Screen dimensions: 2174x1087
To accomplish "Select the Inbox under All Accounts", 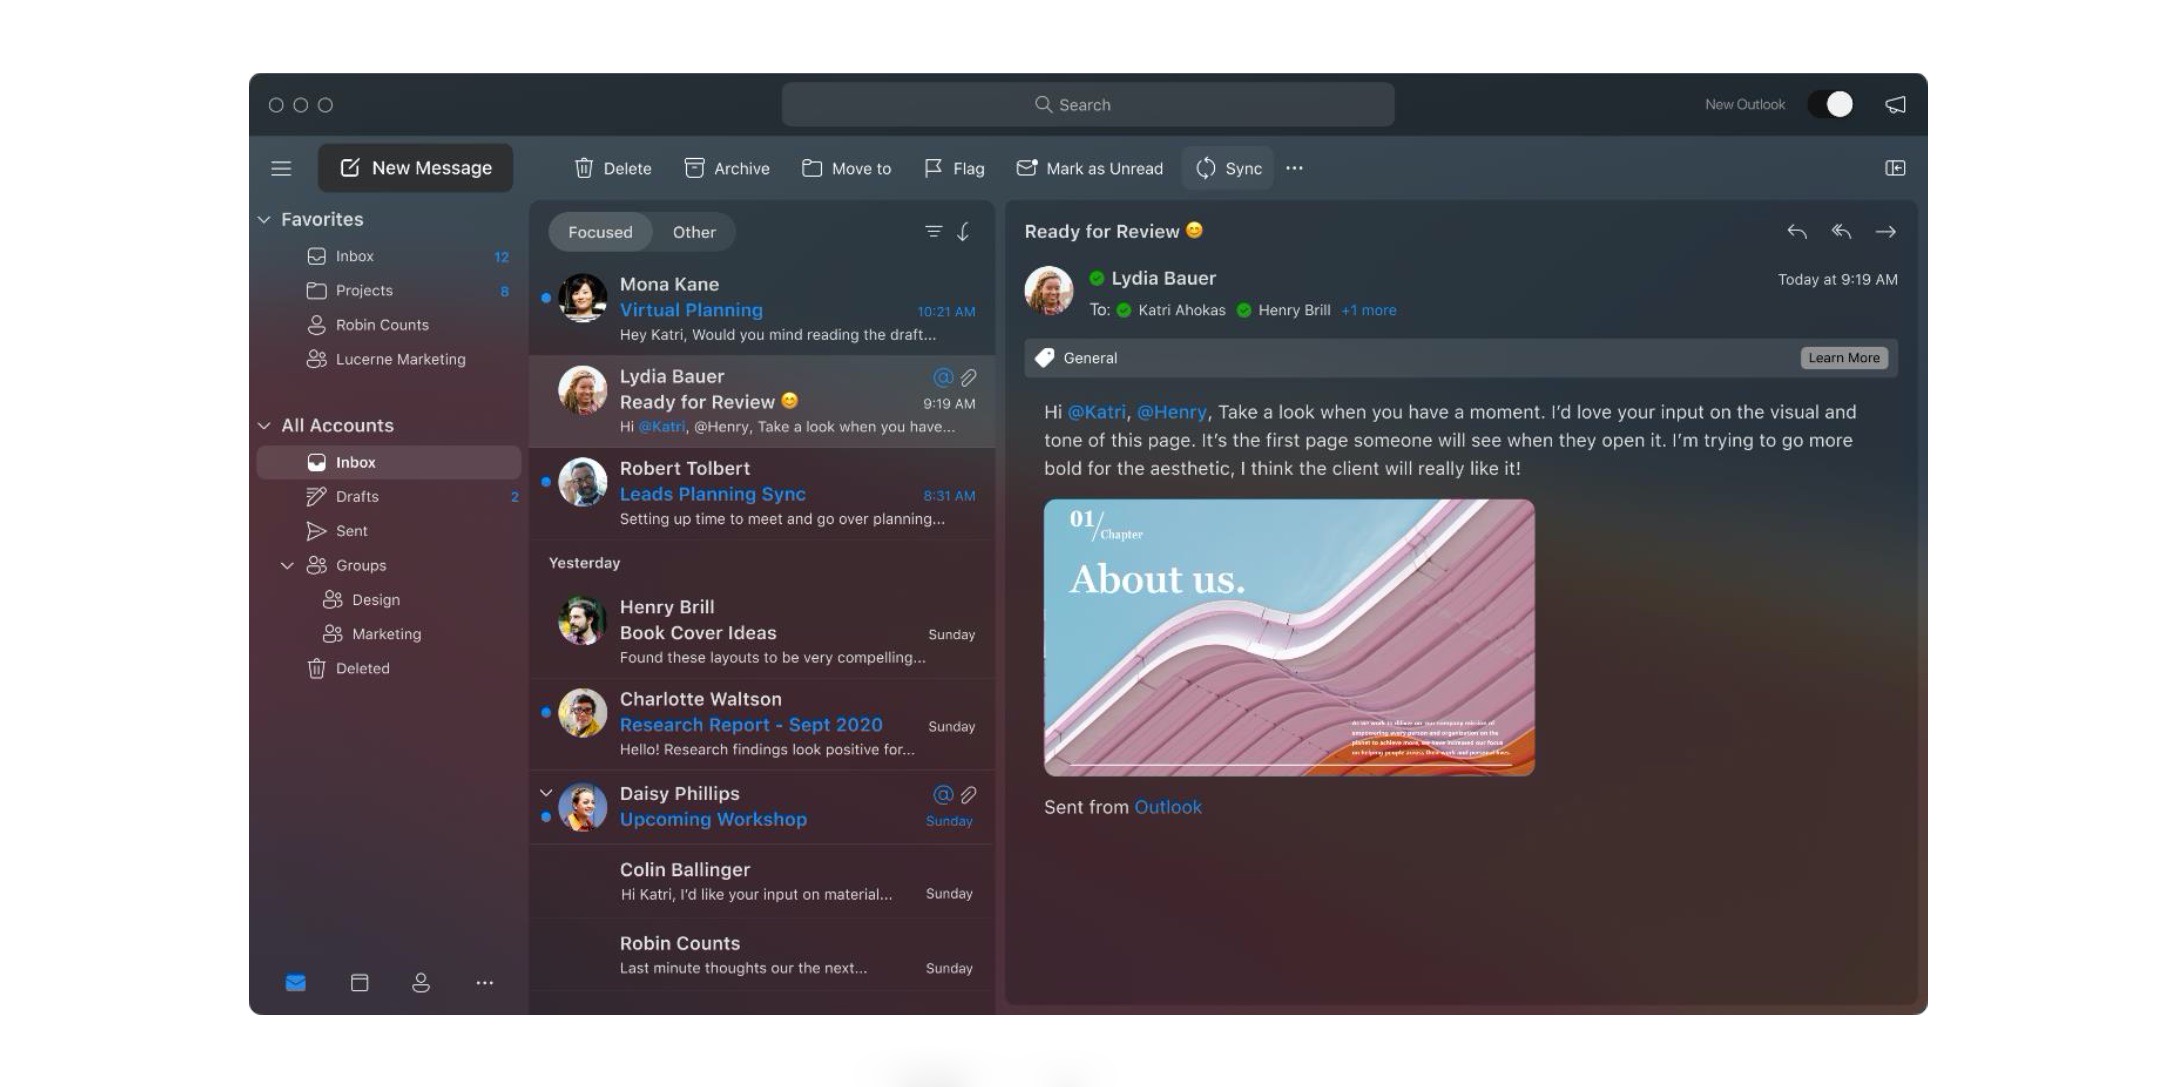I will click(x=354, y=462).
